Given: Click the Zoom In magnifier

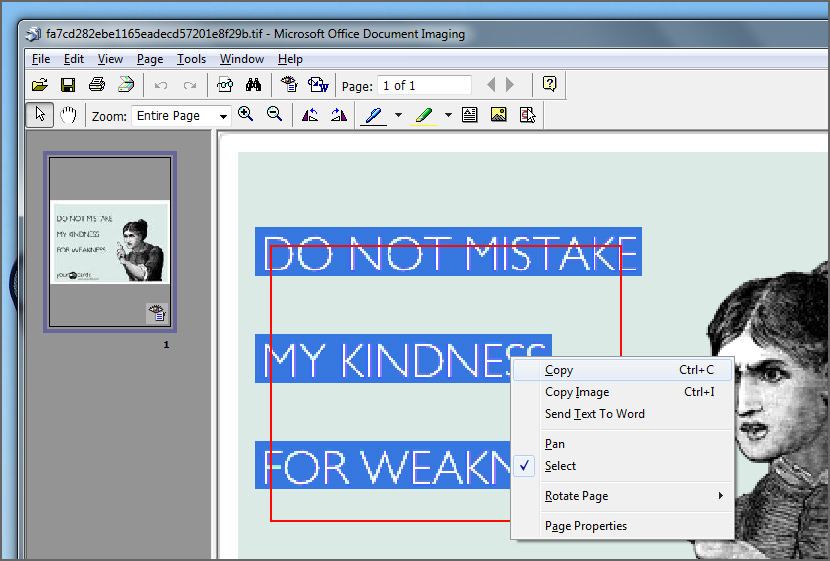Looking at the screenshot, I should pyautogui.click(x=246, y=114).
